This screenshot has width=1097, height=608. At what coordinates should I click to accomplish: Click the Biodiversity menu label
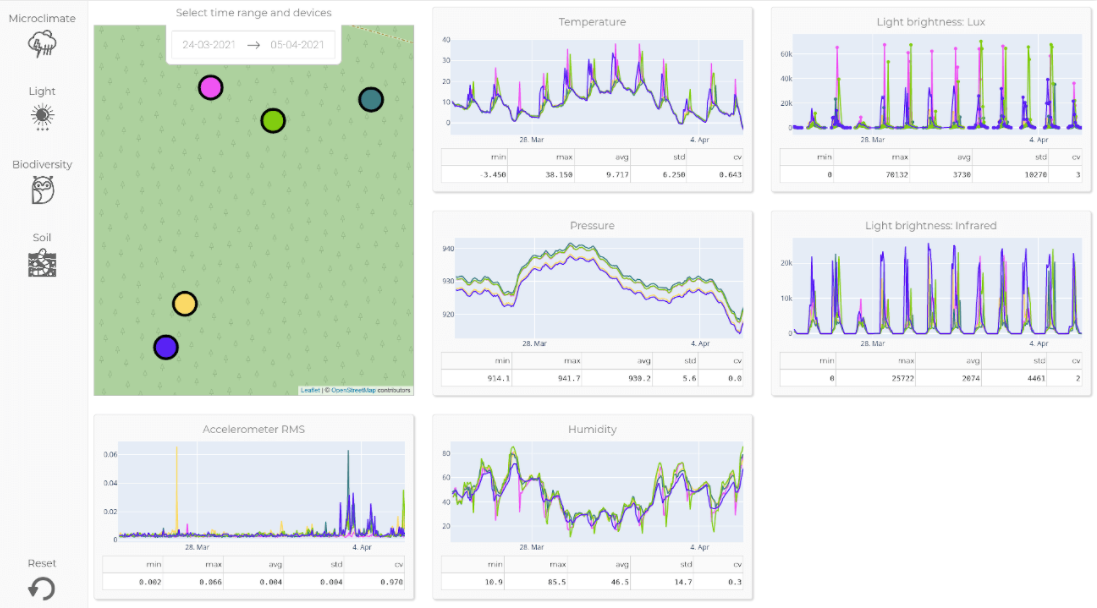[x=42, y=164]
